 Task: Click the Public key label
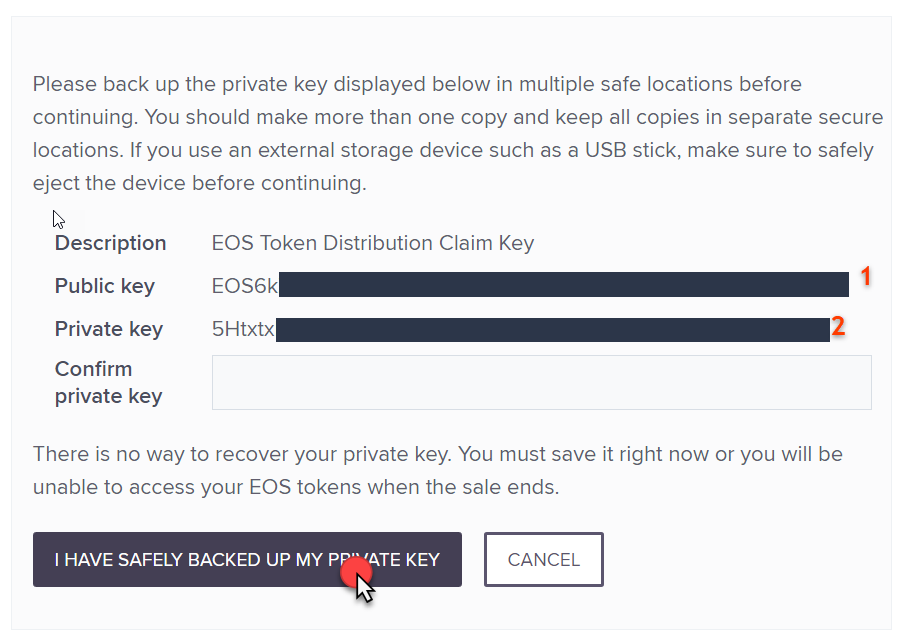(x=104, y=286)
